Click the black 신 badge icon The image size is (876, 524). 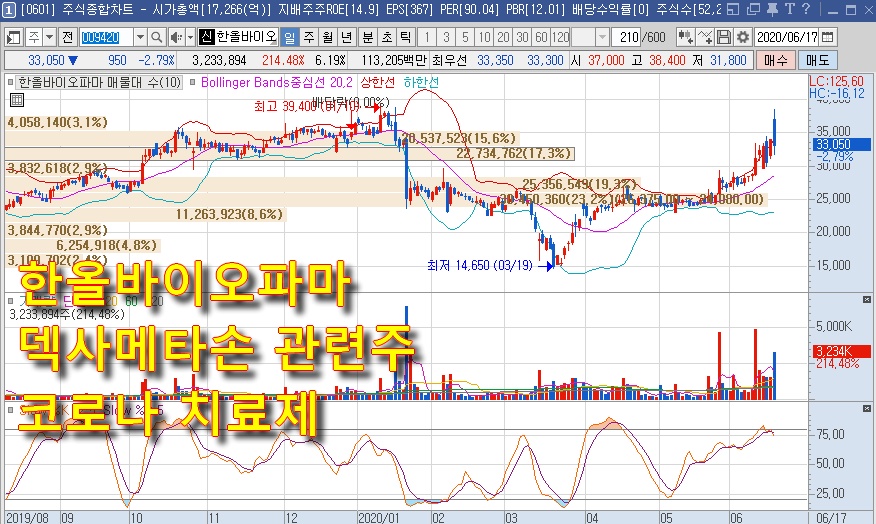click(x=207, y=37)
